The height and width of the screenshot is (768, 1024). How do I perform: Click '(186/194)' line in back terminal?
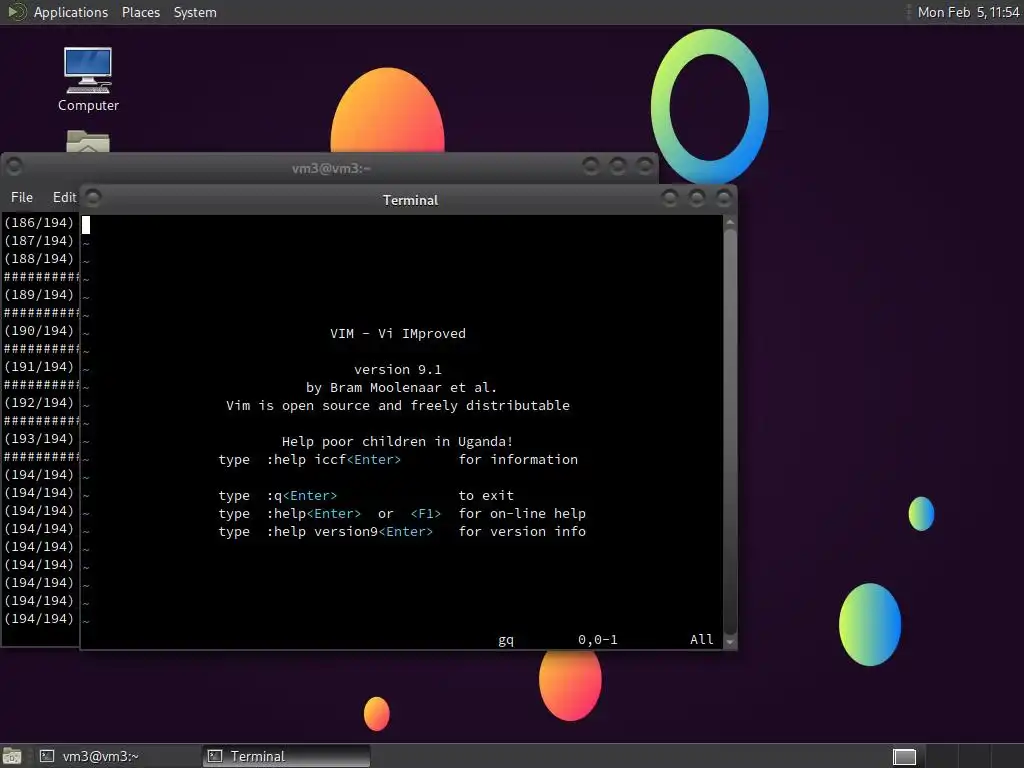[39, 223]
